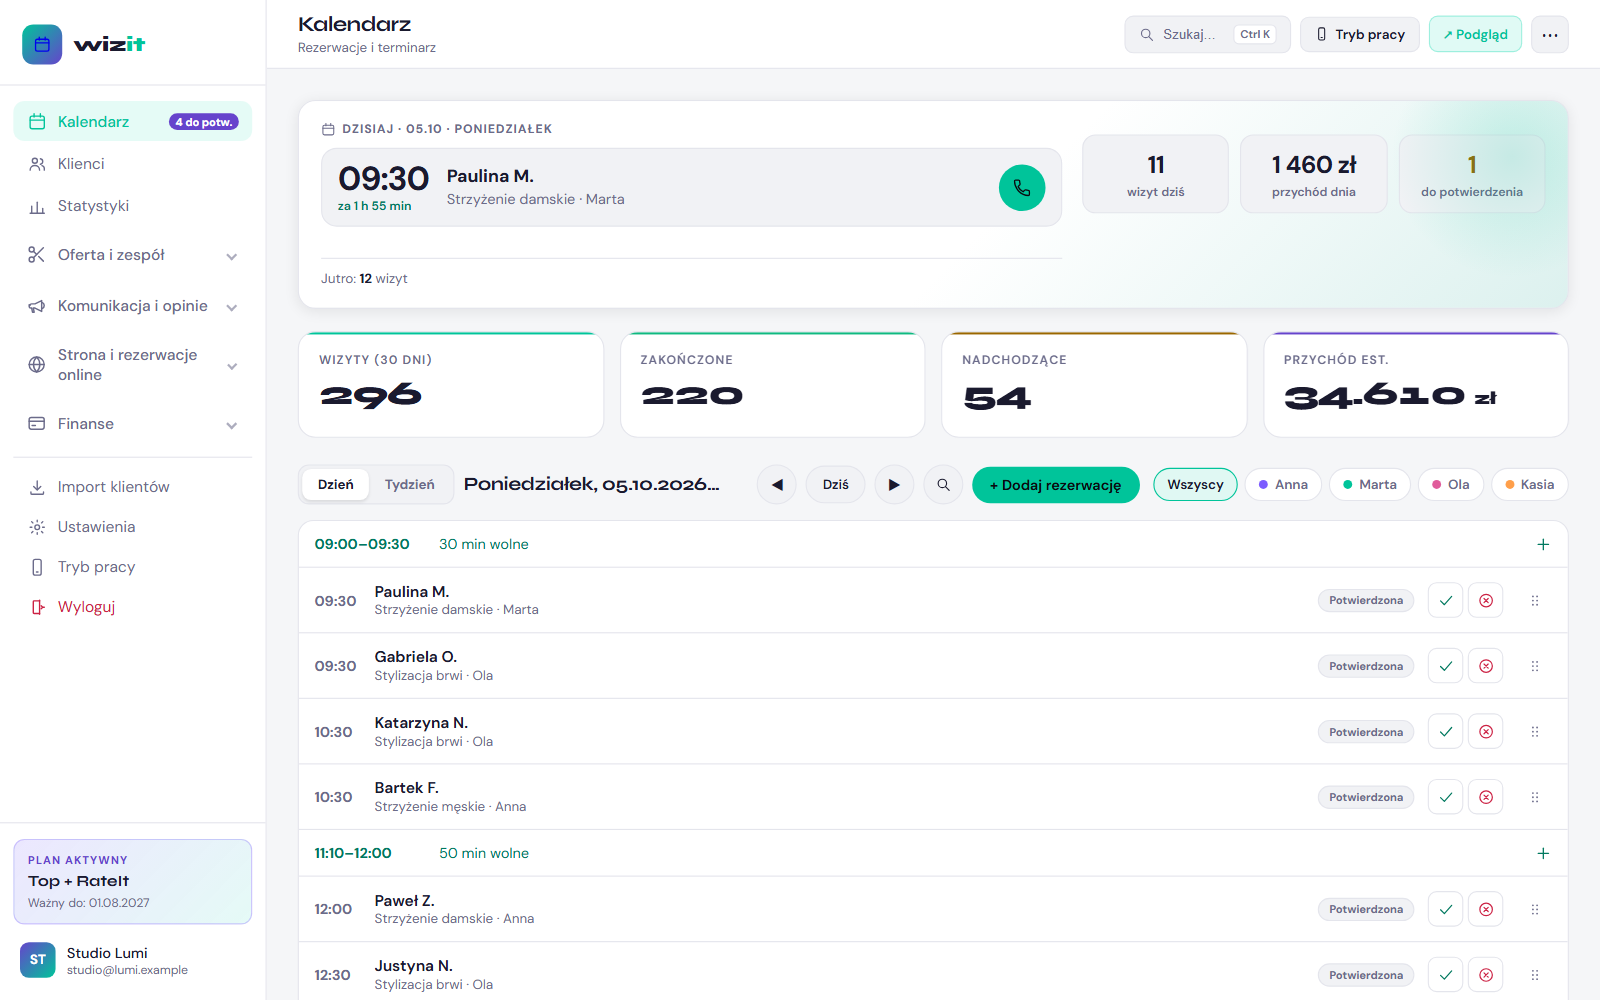This screenshot has height=1000, width=1600.
Task: Add booking in the 11:10–12:00 free slot plus
Action: (x=1543, y=853)
